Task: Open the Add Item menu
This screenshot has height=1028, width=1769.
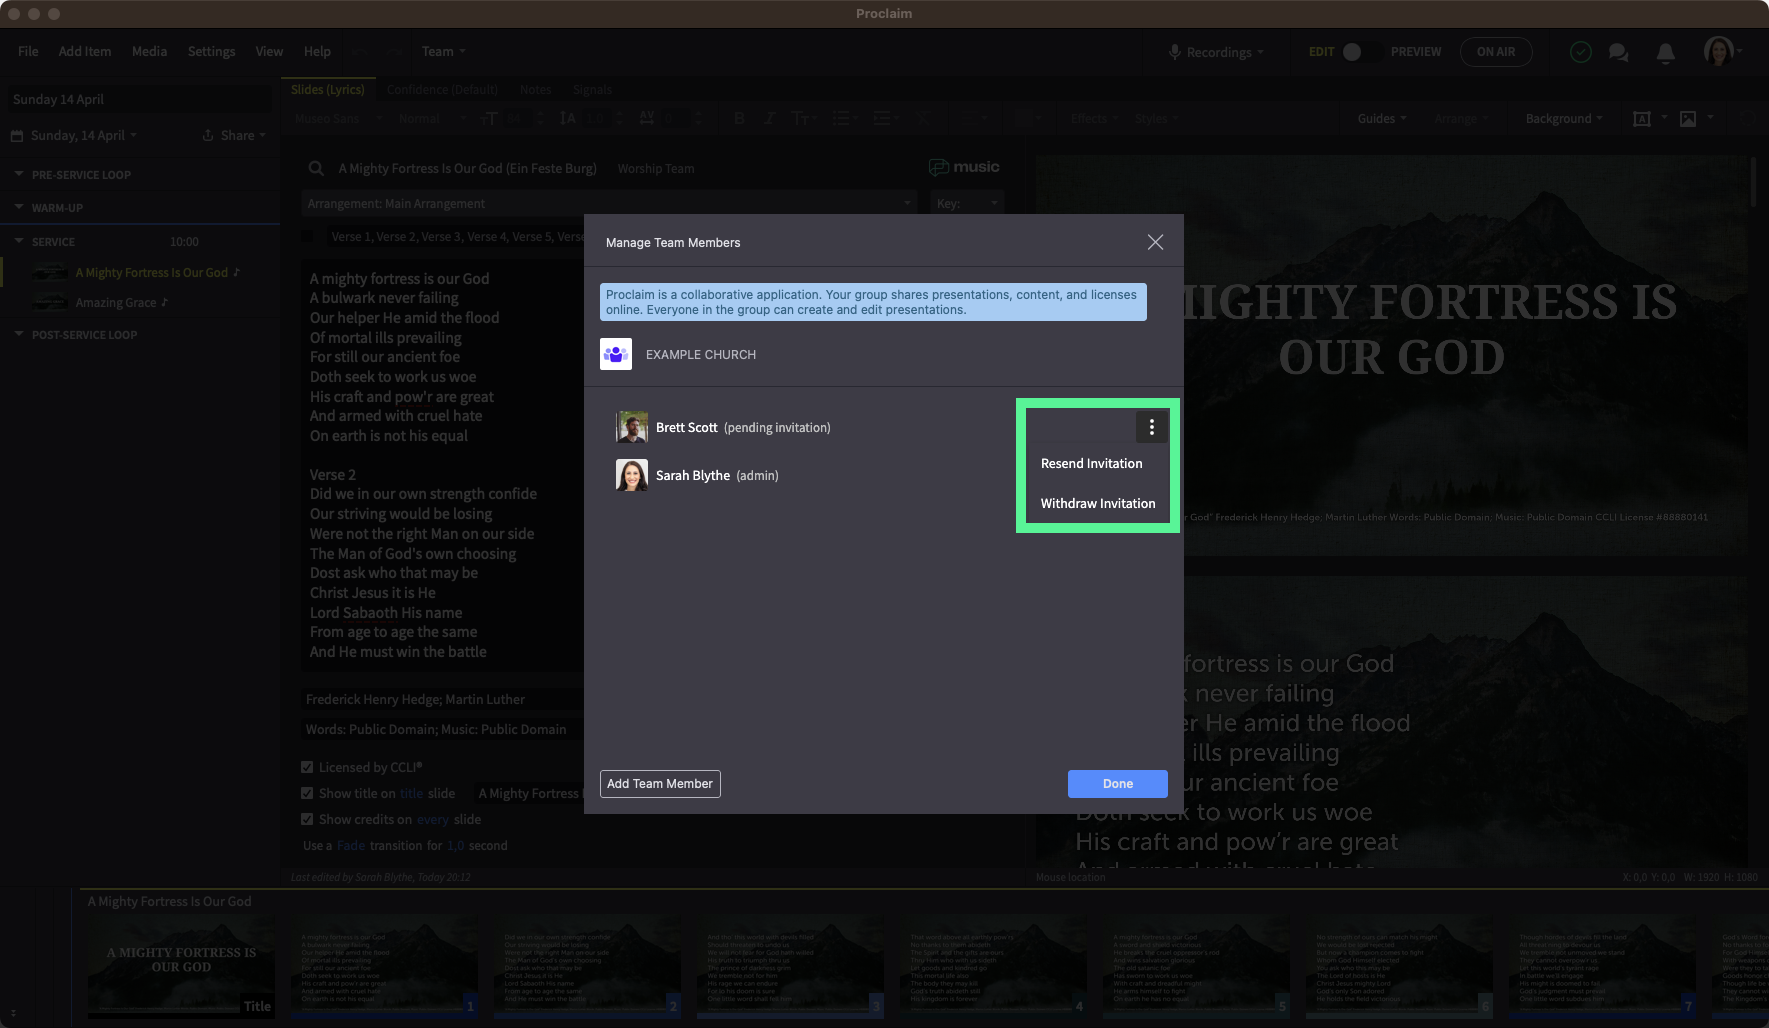Action: tap(85, 51)
